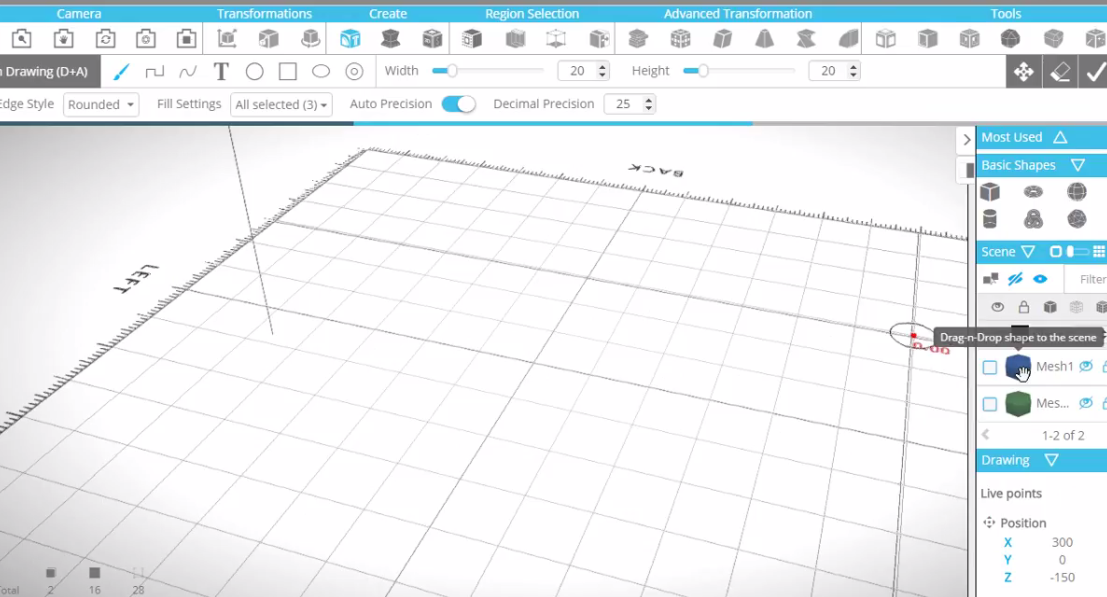Pick the torus basic shape
The image size is (1107, 597).
[x=1033, y=192]
